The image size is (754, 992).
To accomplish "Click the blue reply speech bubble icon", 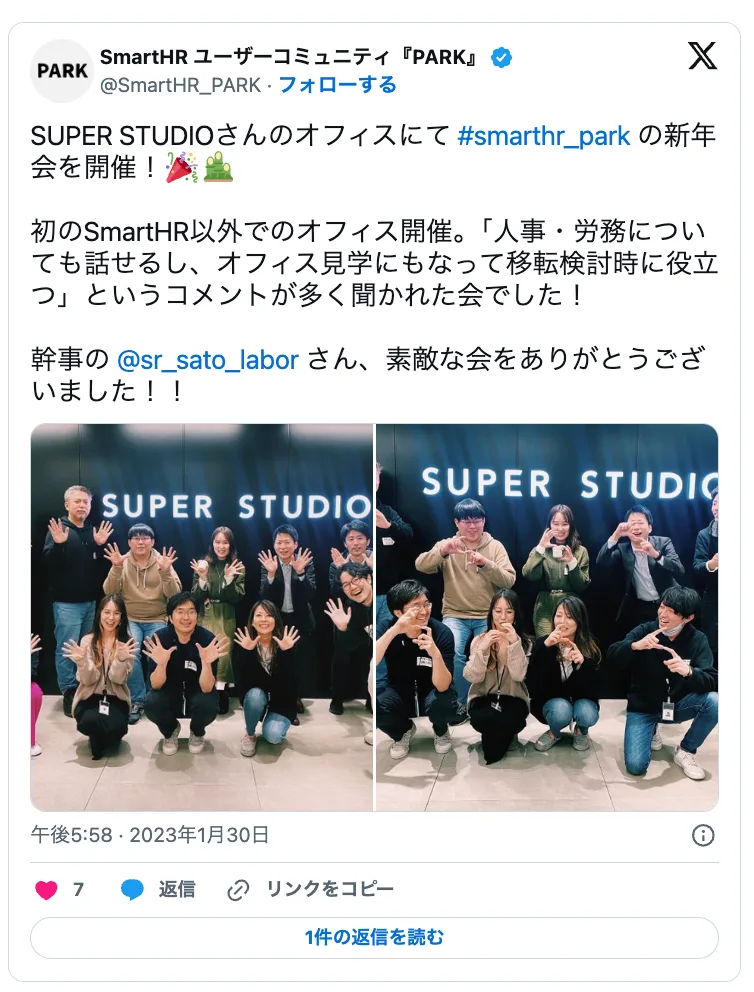I will click(x=132, y=890).
